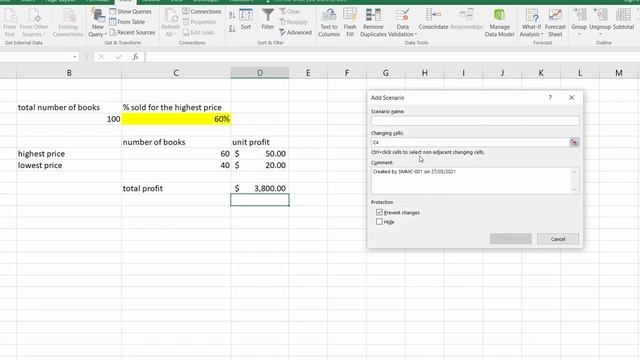Screen dimensions: 640x360
Task: Toggle the Prevent changes checkbox
Action: 379,212
